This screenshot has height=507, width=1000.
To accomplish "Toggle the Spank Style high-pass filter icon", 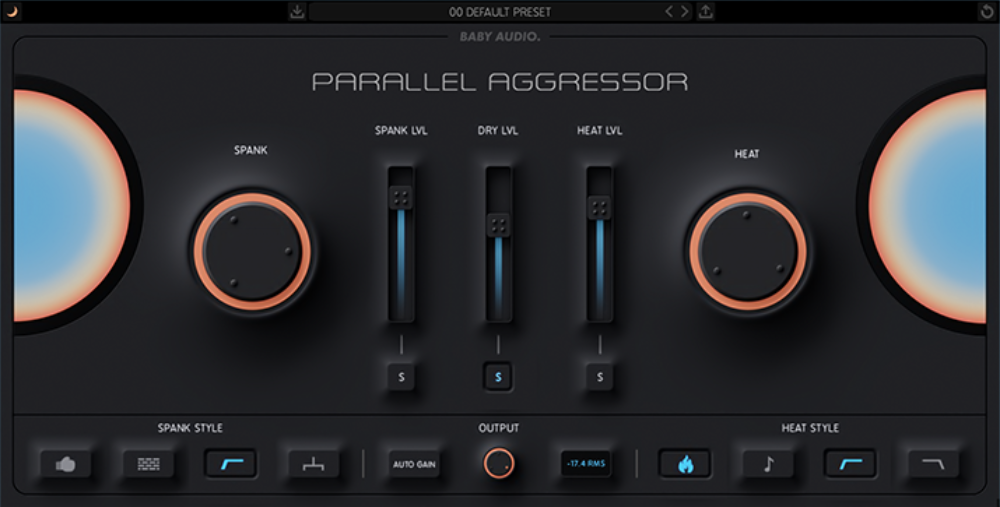I will (x=231, y=464).
